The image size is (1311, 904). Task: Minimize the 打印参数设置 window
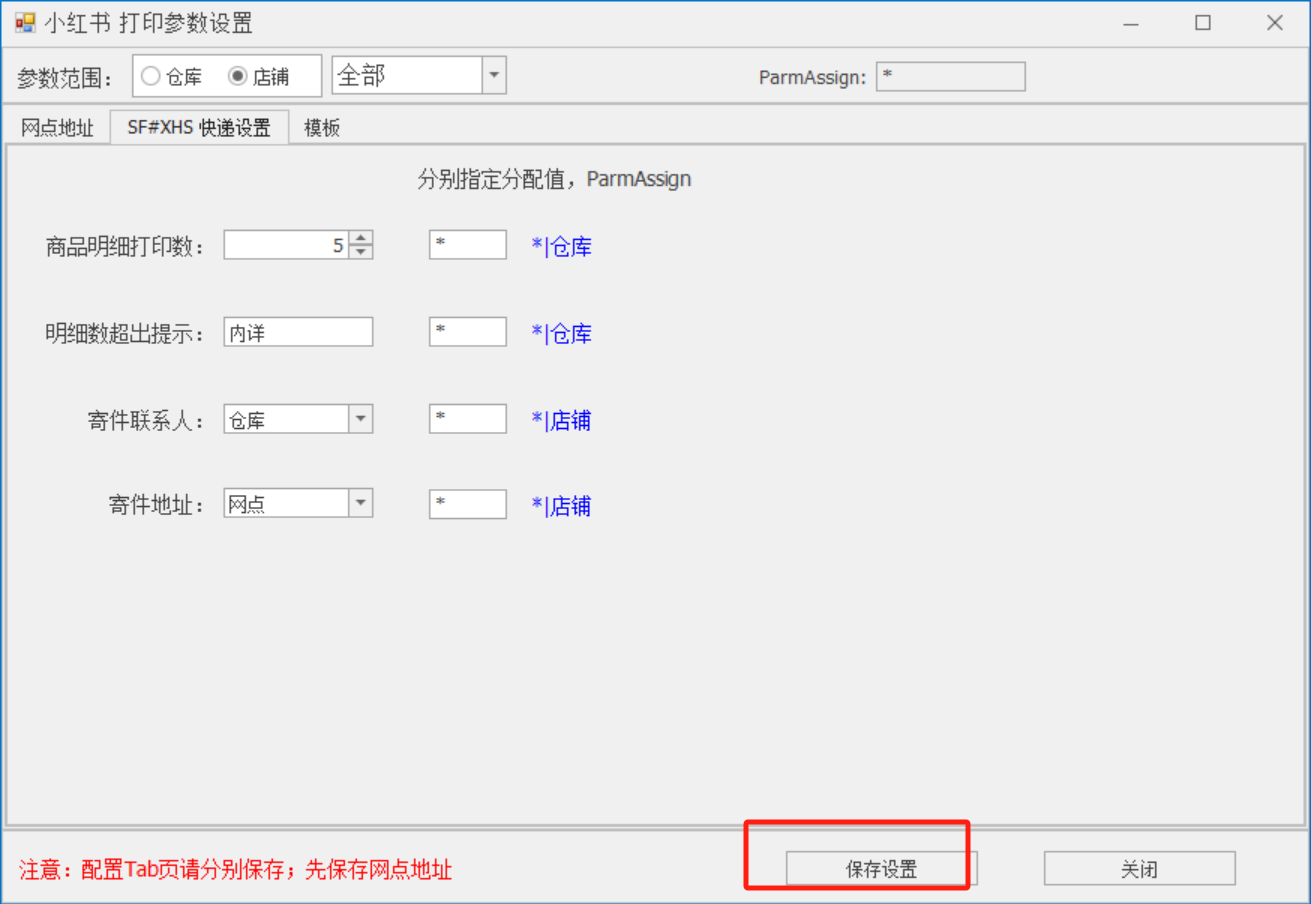pyautogui.click(x=1131, y=23)
